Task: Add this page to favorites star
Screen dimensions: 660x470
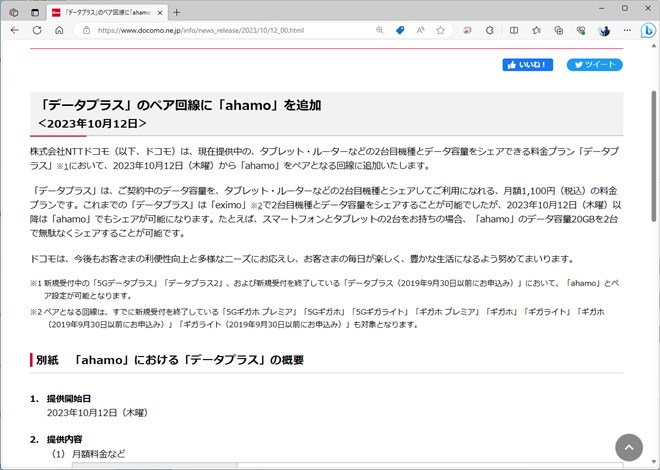Action: click(441, 30)
